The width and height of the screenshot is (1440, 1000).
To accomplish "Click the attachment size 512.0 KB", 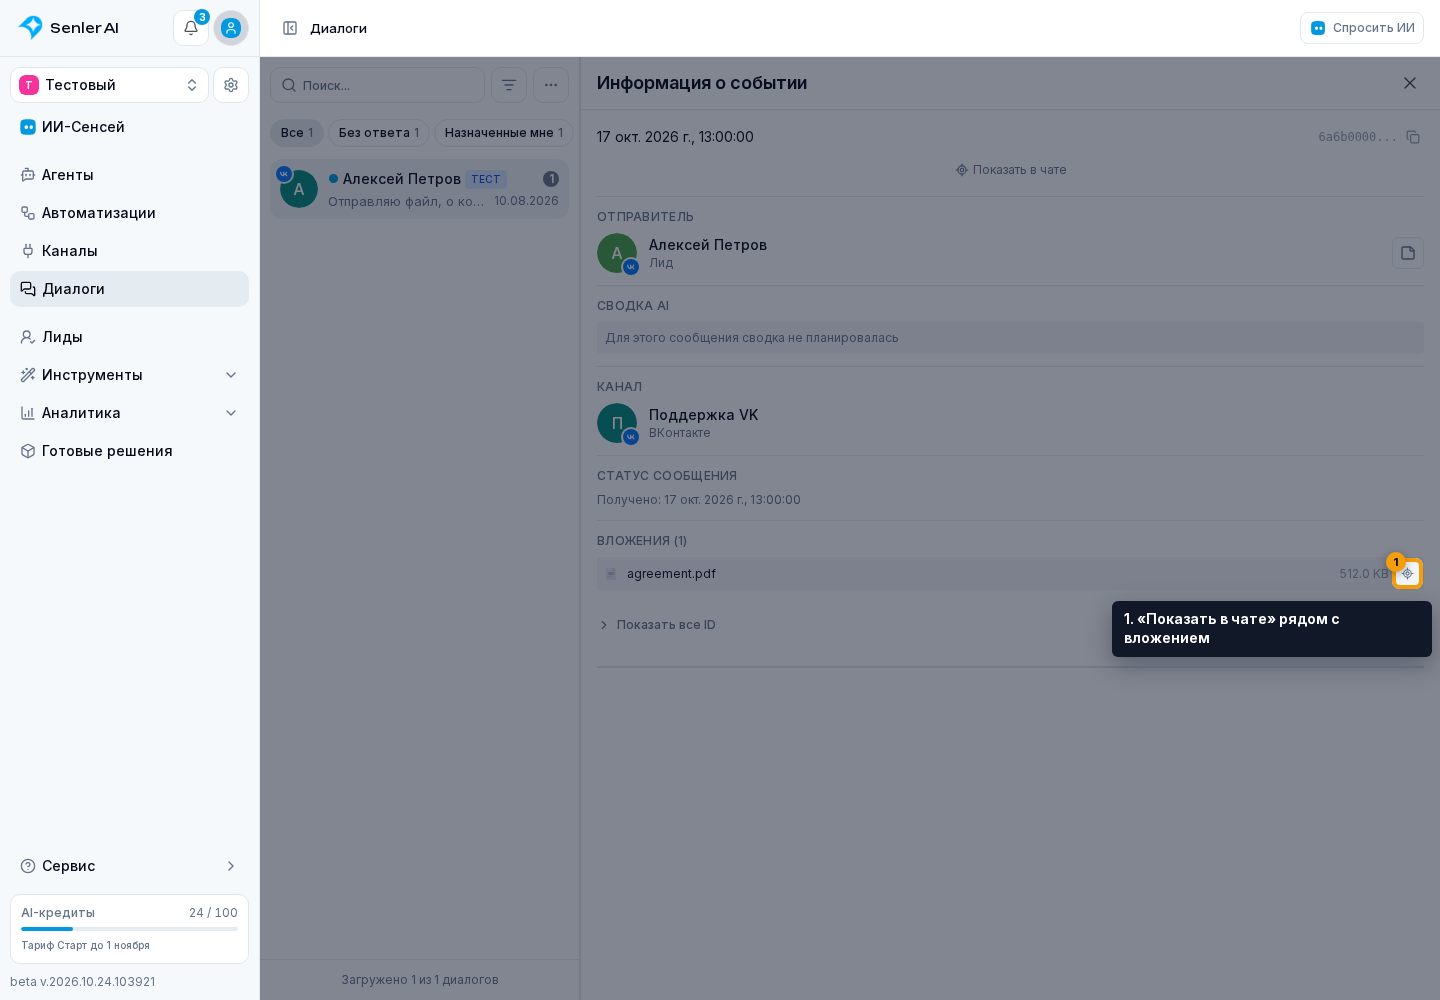I will point(1364,574).
